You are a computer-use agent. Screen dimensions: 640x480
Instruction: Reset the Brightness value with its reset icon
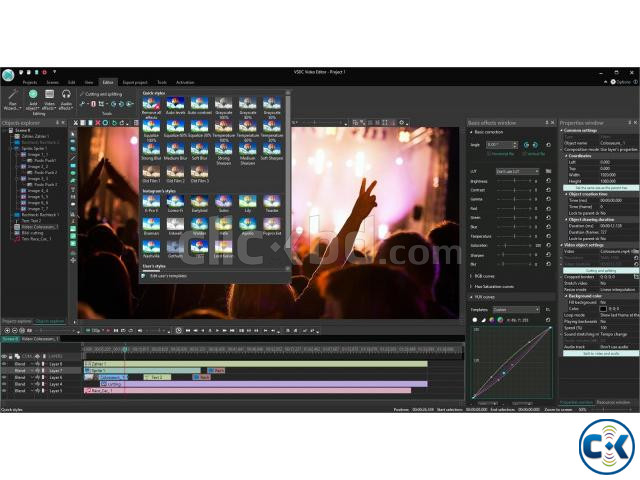(x=549, y=180)
